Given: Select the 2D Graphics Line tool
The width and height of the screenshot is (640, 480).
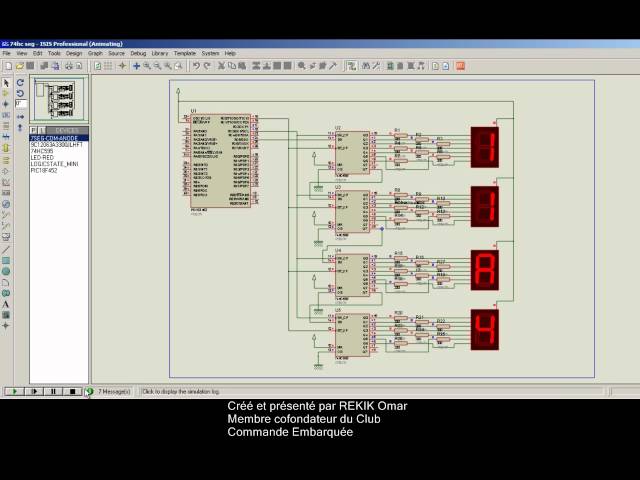Looking at the screenshot, I should (x=6, y=249).
